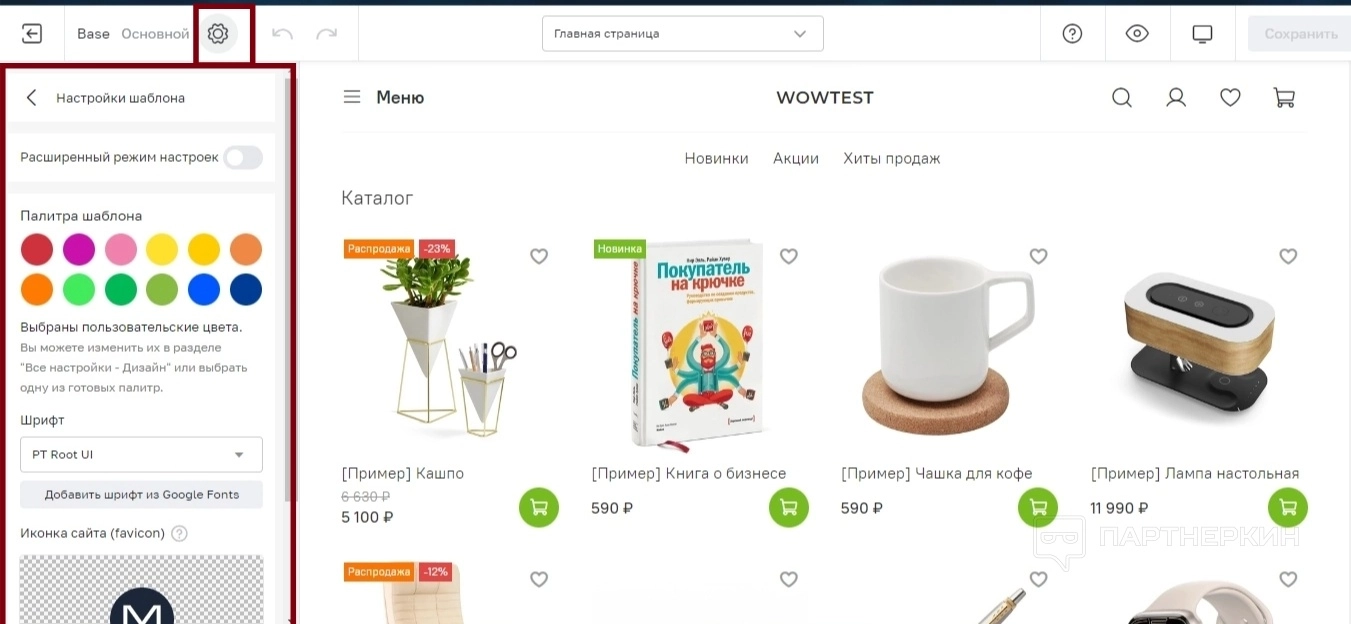Click the exit editor icon

[32, 34]
